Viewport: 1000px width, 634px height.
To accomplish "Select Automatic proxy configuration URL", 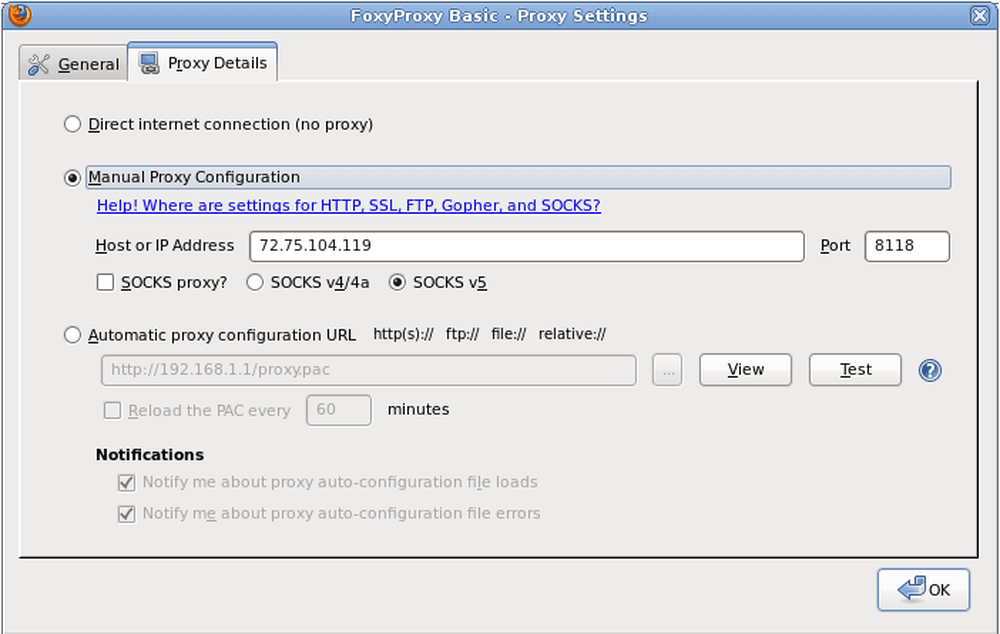I will tap(72, 334).
